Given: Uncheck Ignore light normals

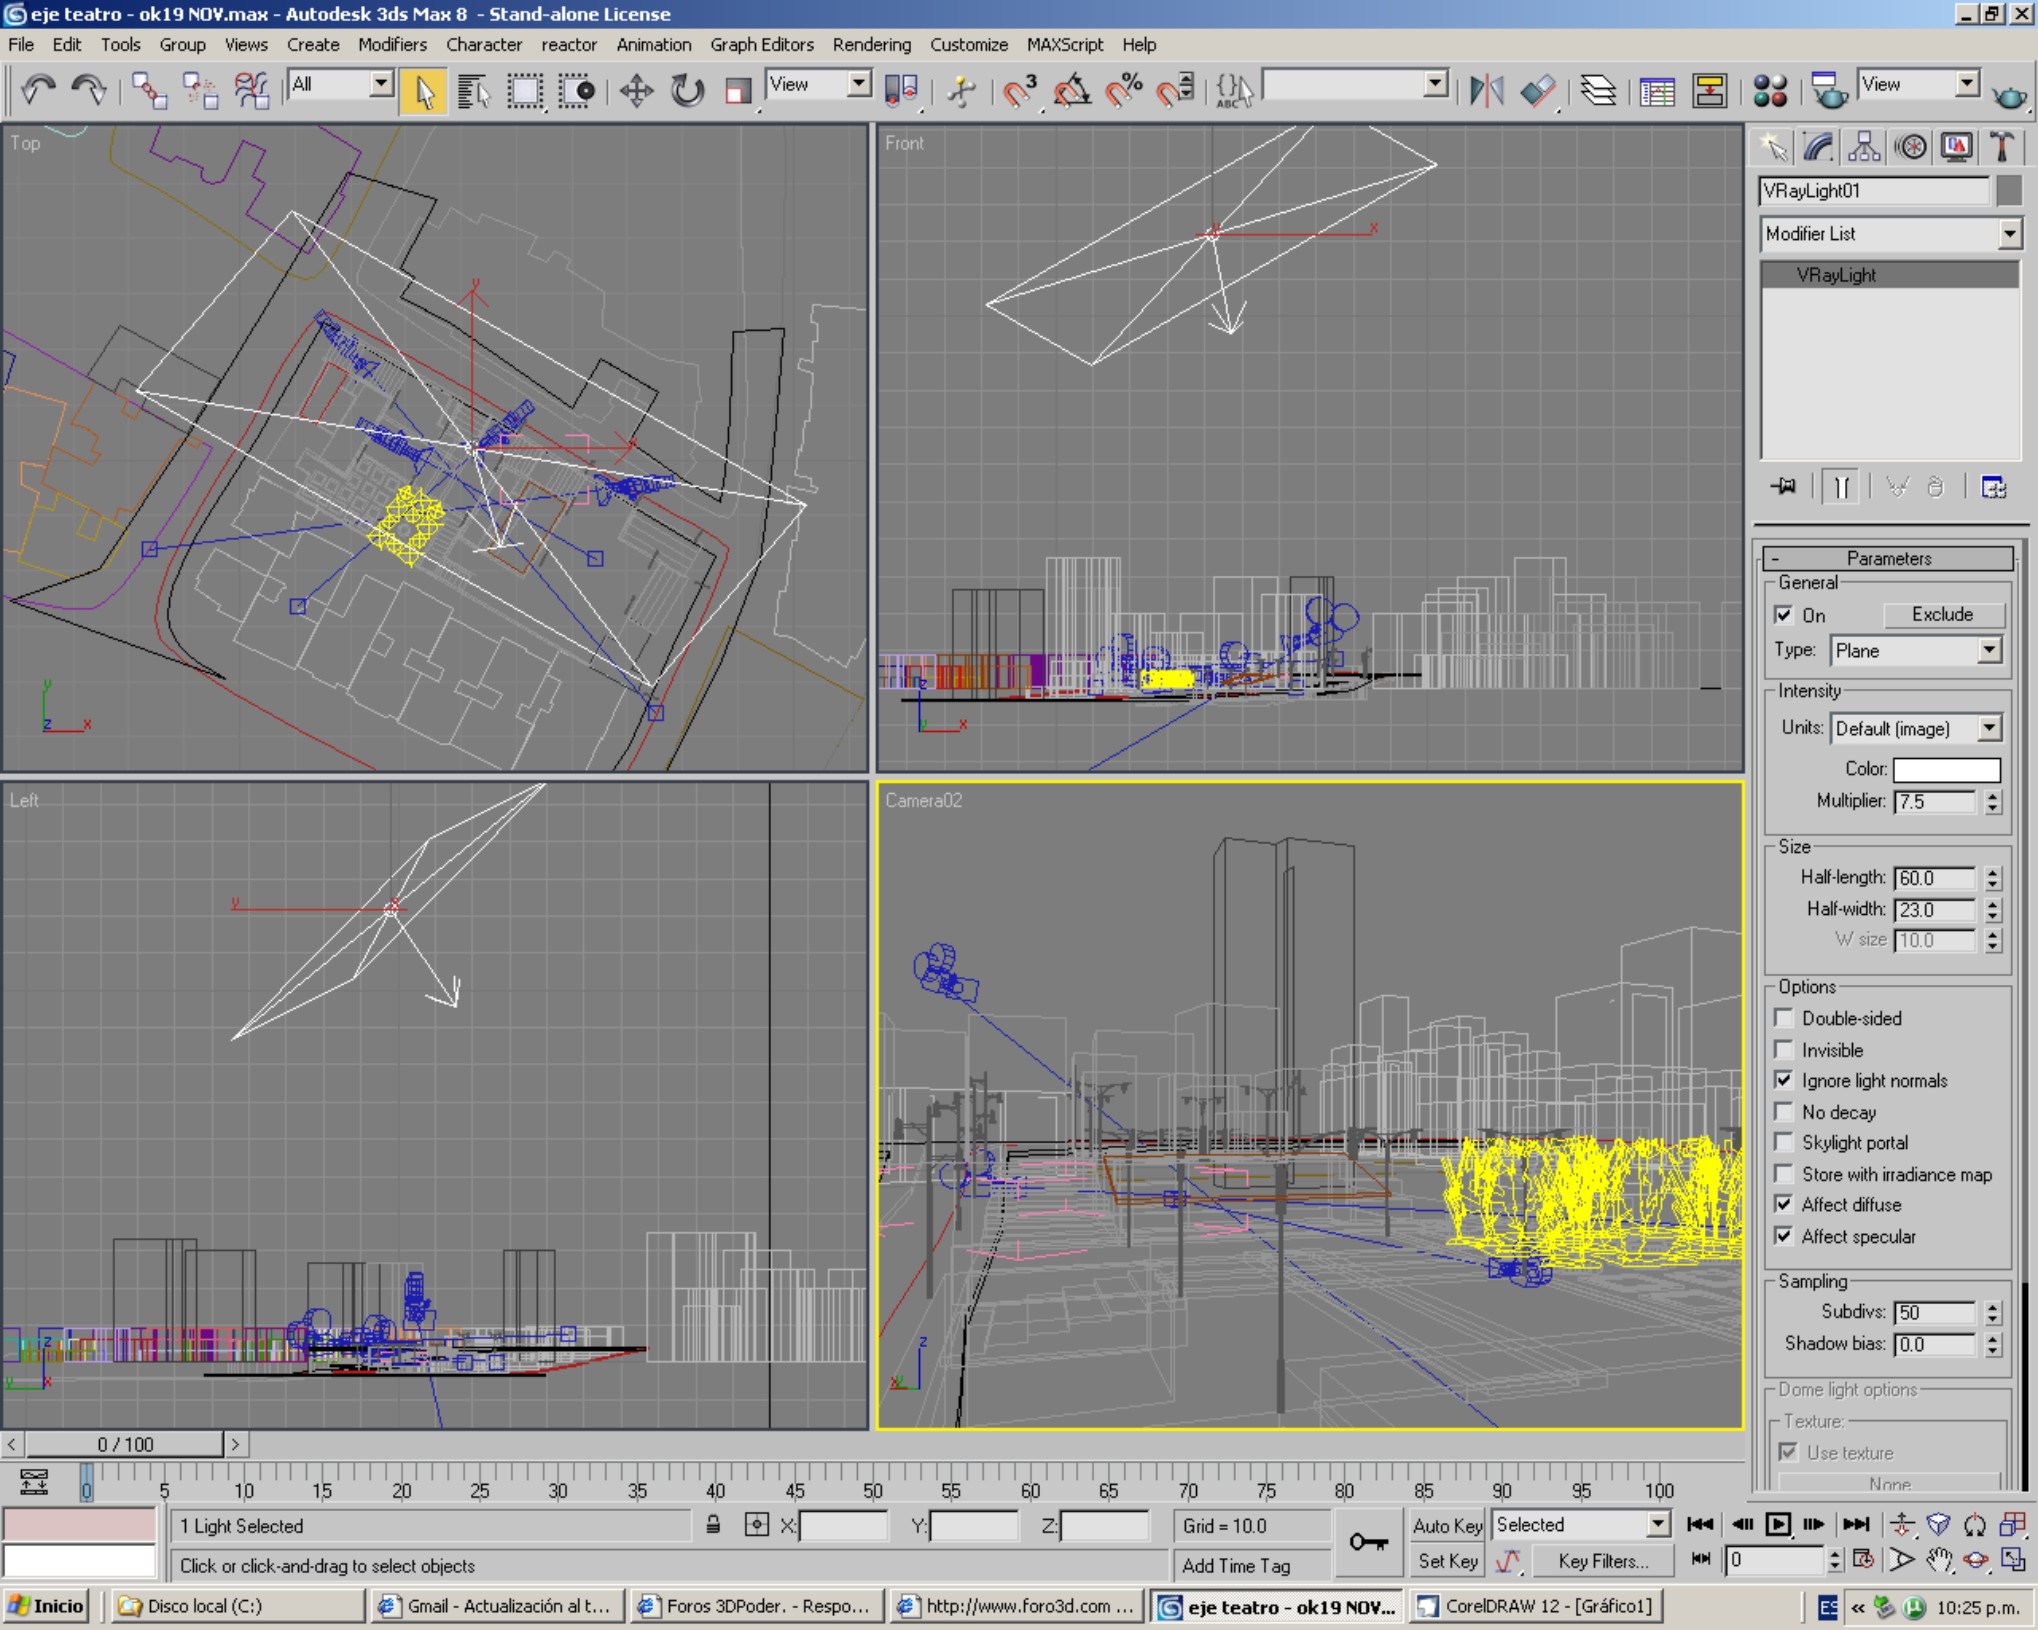Looking at the screenshot, I should pyautogui.click(x=1783, y=1081).
